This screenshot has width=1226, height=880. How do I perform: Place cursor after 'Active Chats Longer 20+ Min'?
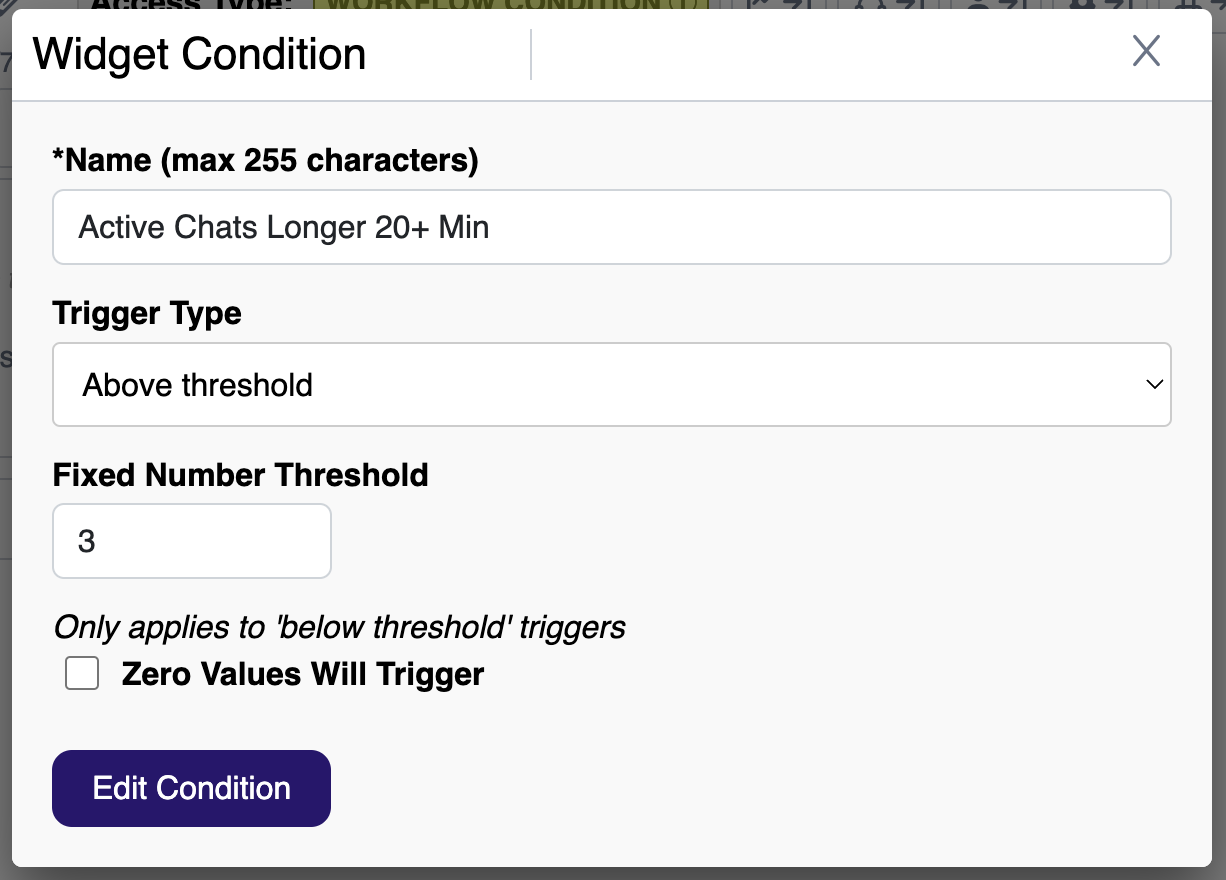pos(492,227)
